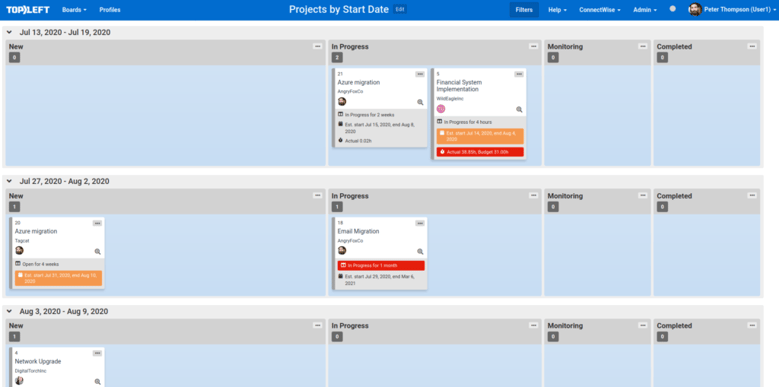Image resolution: width=779 pixels, height=387 pixels.
Task: Click ellipsis on Completed column, Jul 13 week
Action: coord(752,46)
